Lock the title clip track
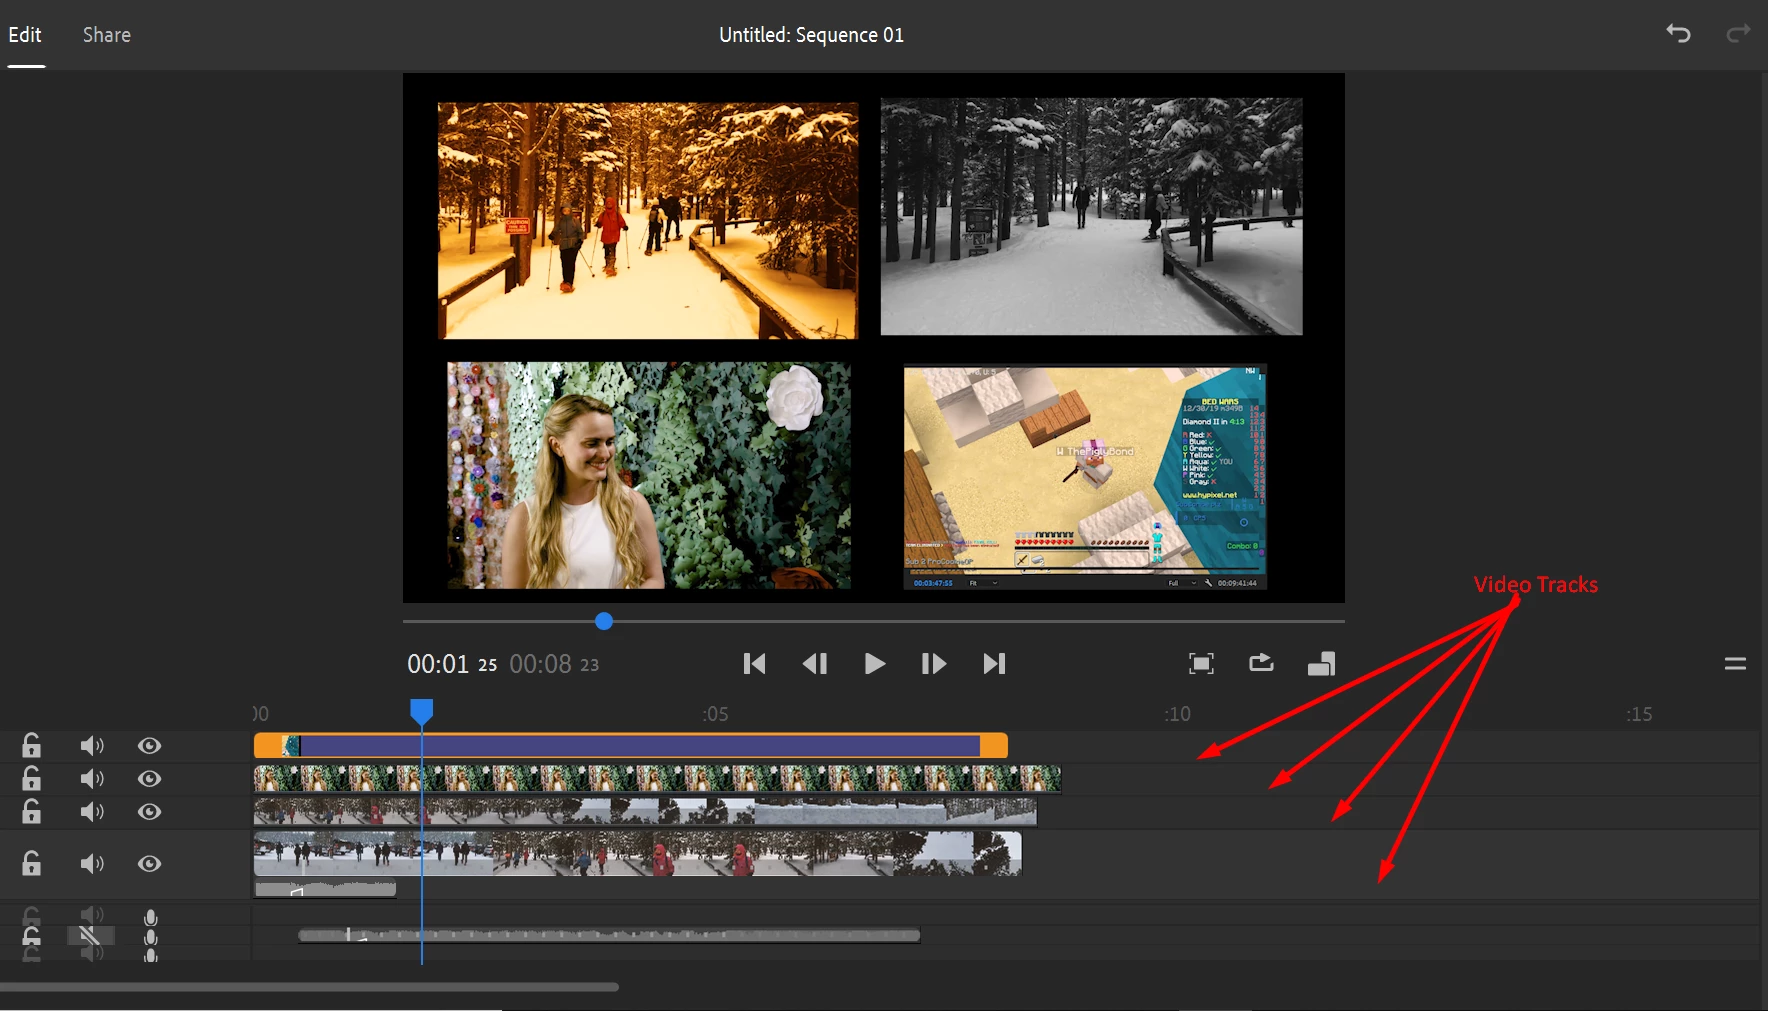The height and width of the screenshot is (1011, 1768). click(32, 745)
